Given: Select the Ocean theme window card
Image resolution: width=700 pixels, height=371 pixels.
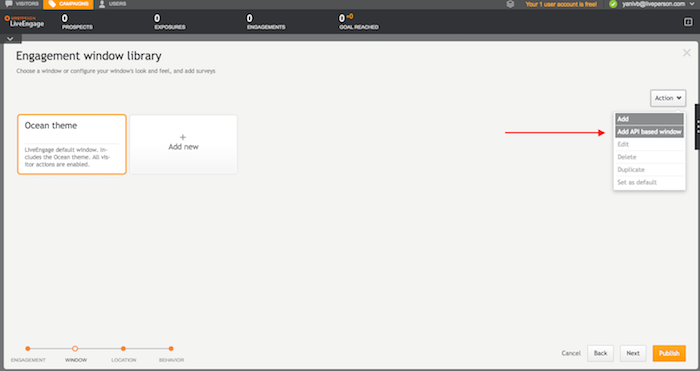Looking at the screenshot, I should tap(72, 144).
